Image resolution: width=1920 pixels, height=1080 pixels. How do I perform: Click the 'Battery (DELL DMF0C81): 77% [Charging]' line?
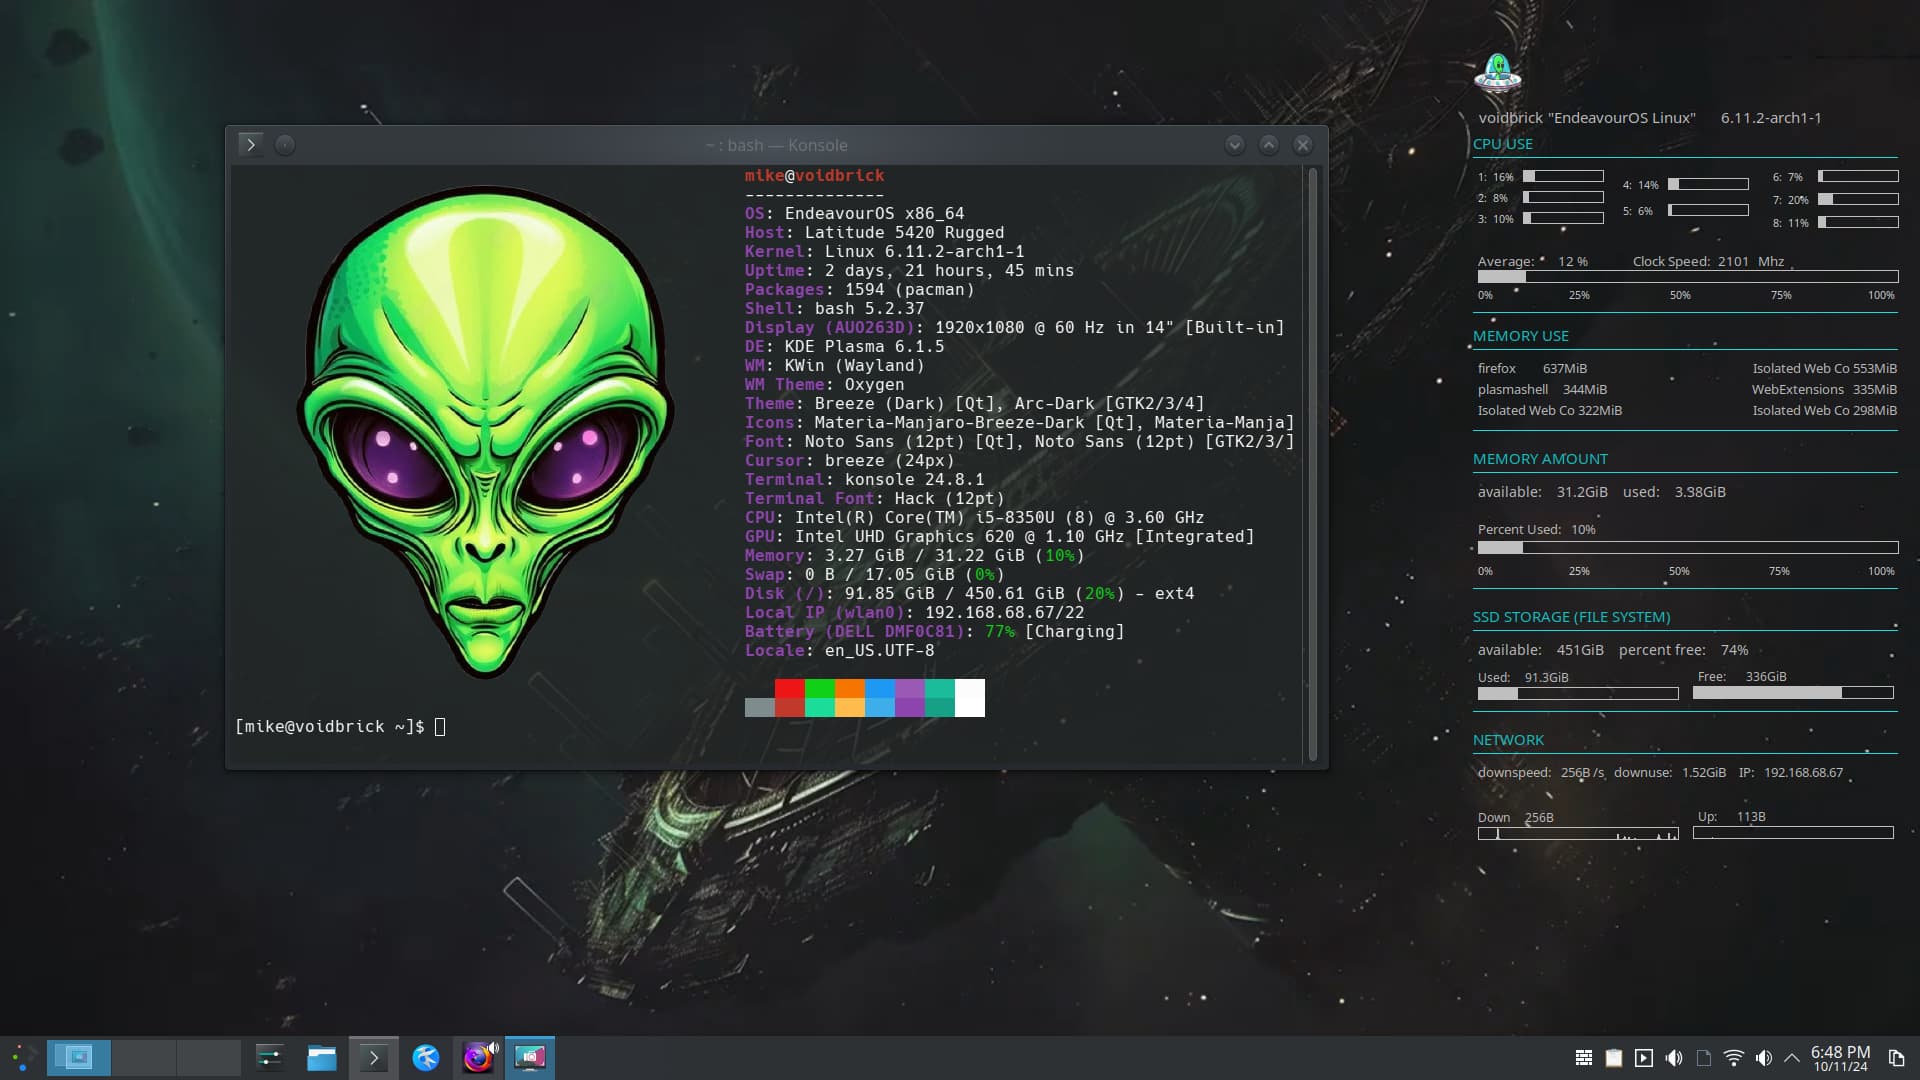(934, 632)
